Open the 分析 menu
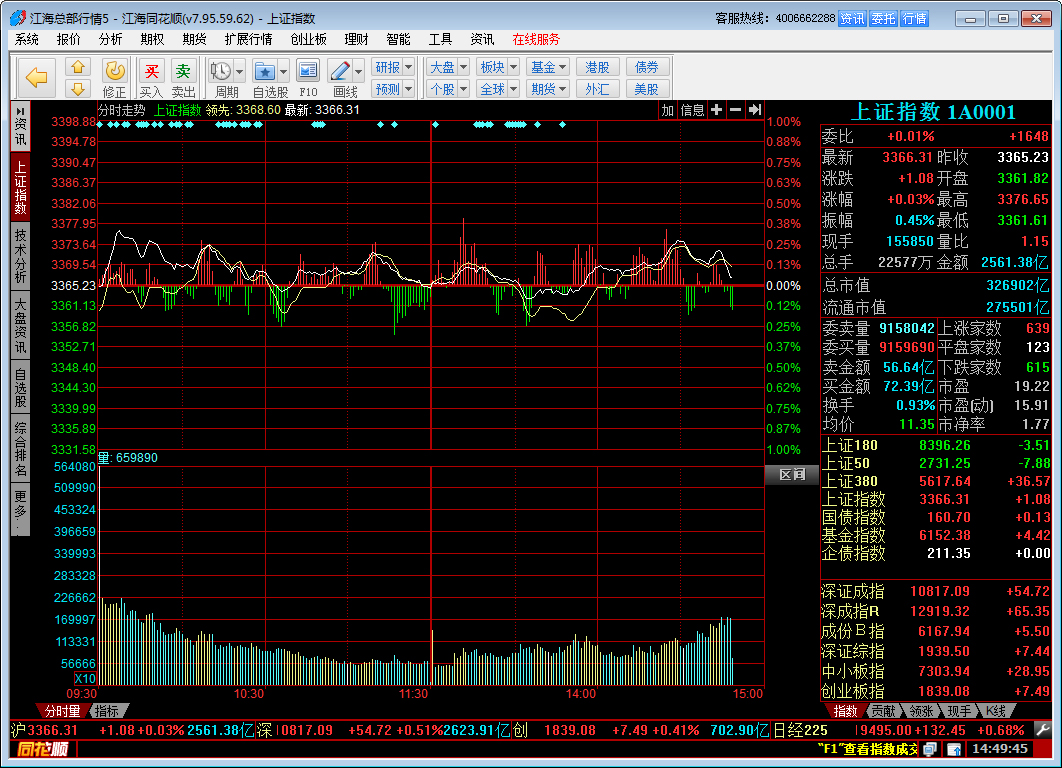This screenshot has width=1062, height=768. (x=110, y=39)
